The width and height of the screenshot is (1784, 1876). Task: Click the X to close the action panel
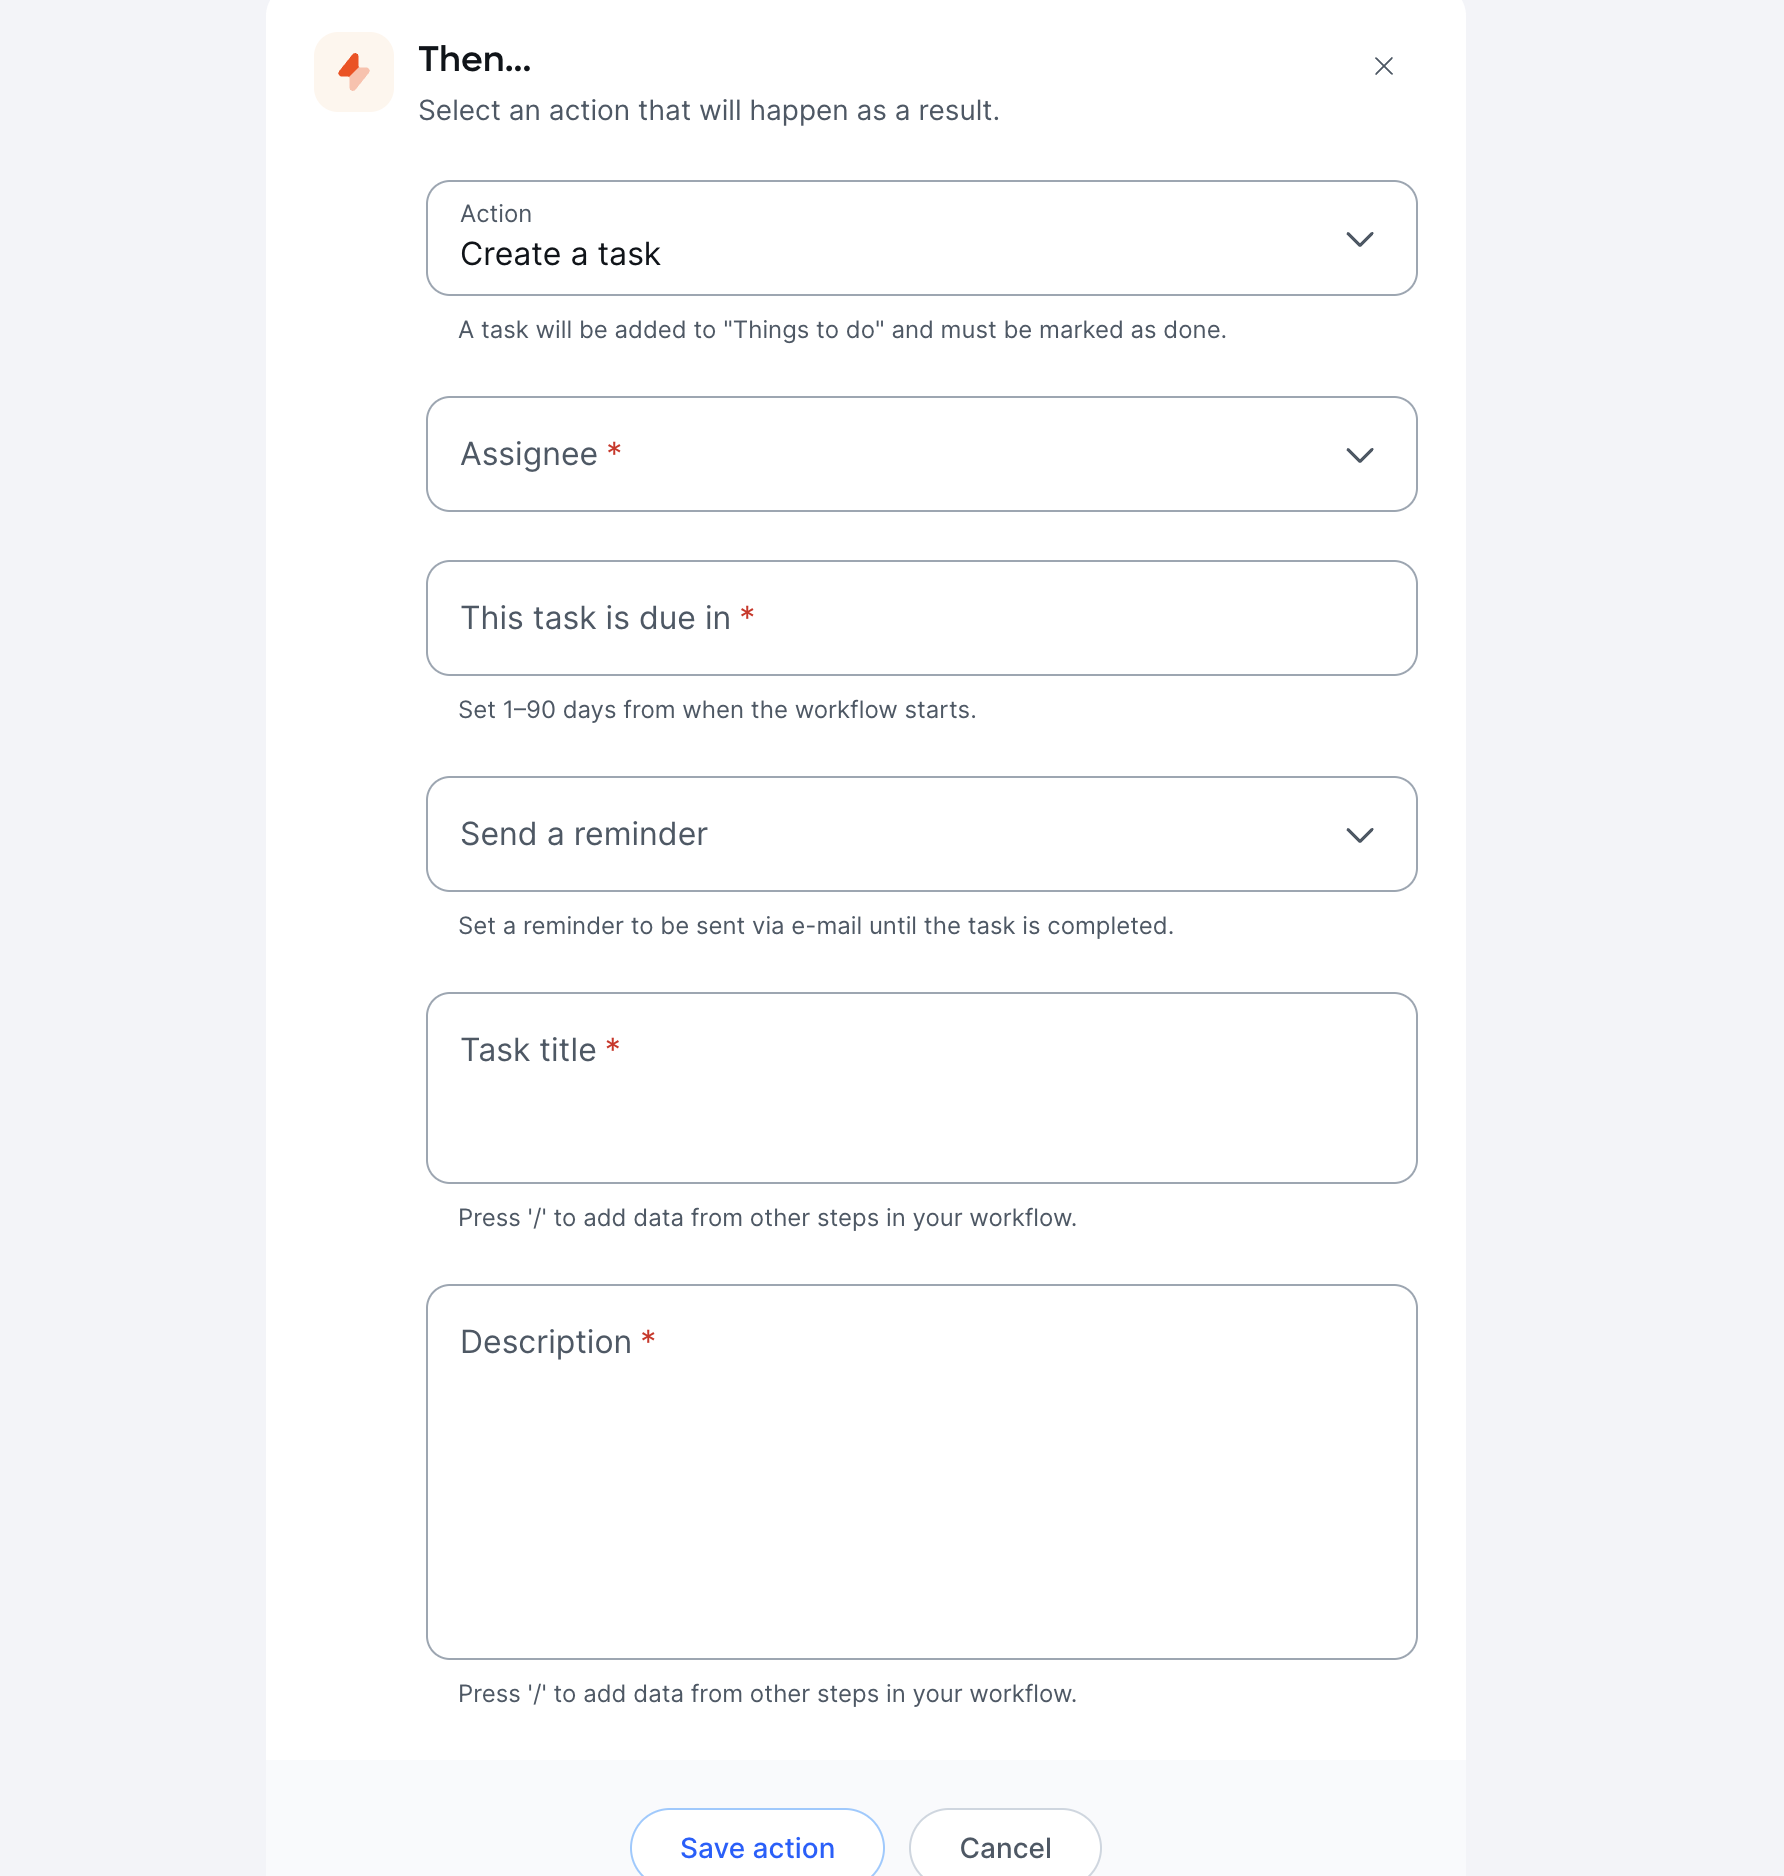tap(1384, 66)
